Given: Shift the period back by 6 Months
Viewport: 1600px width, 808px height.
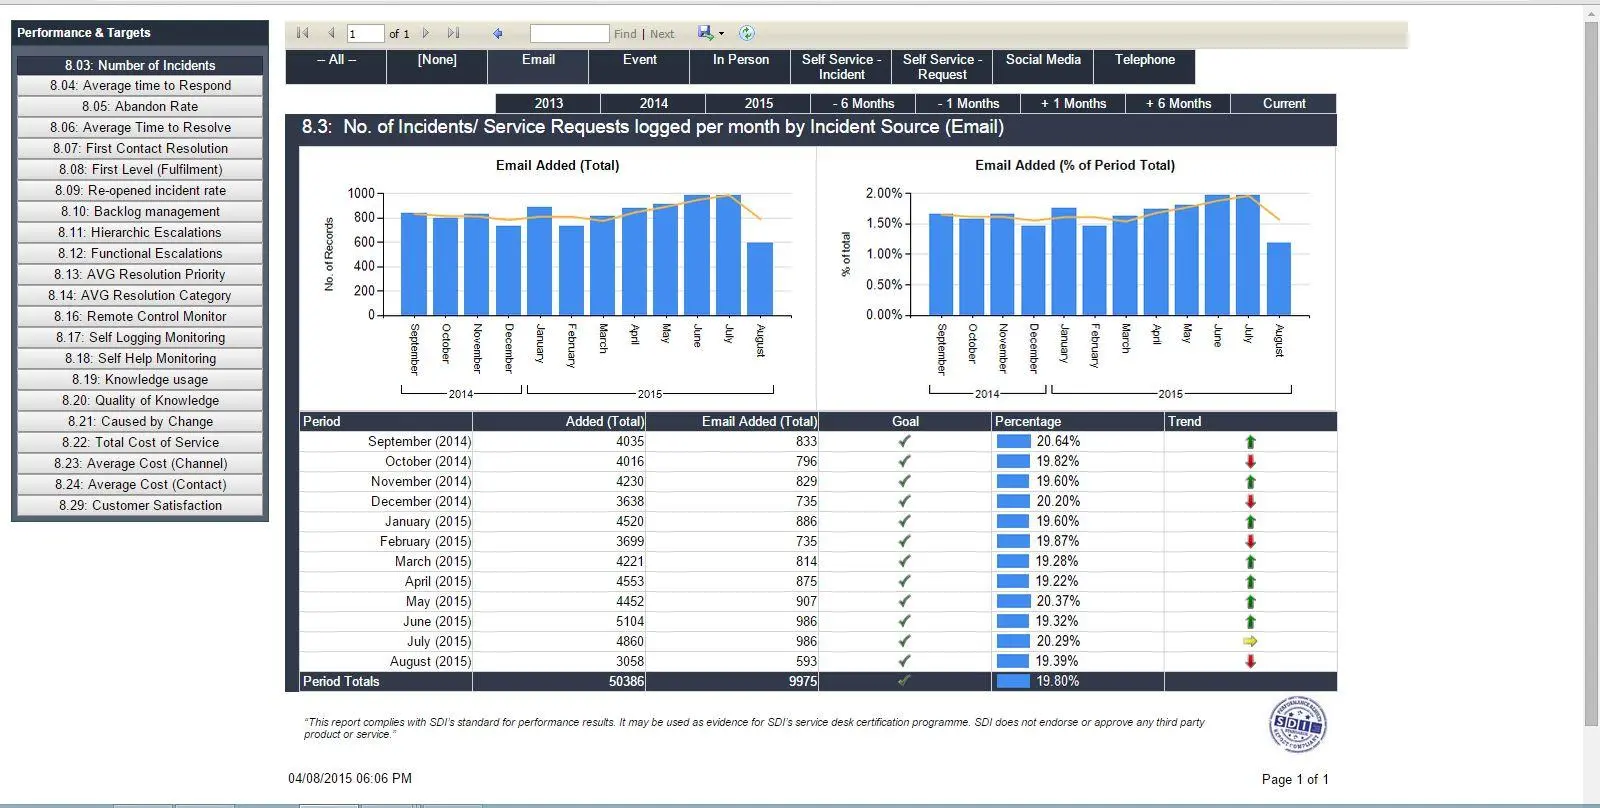Looking at the screenshot, I should point(863,103).
